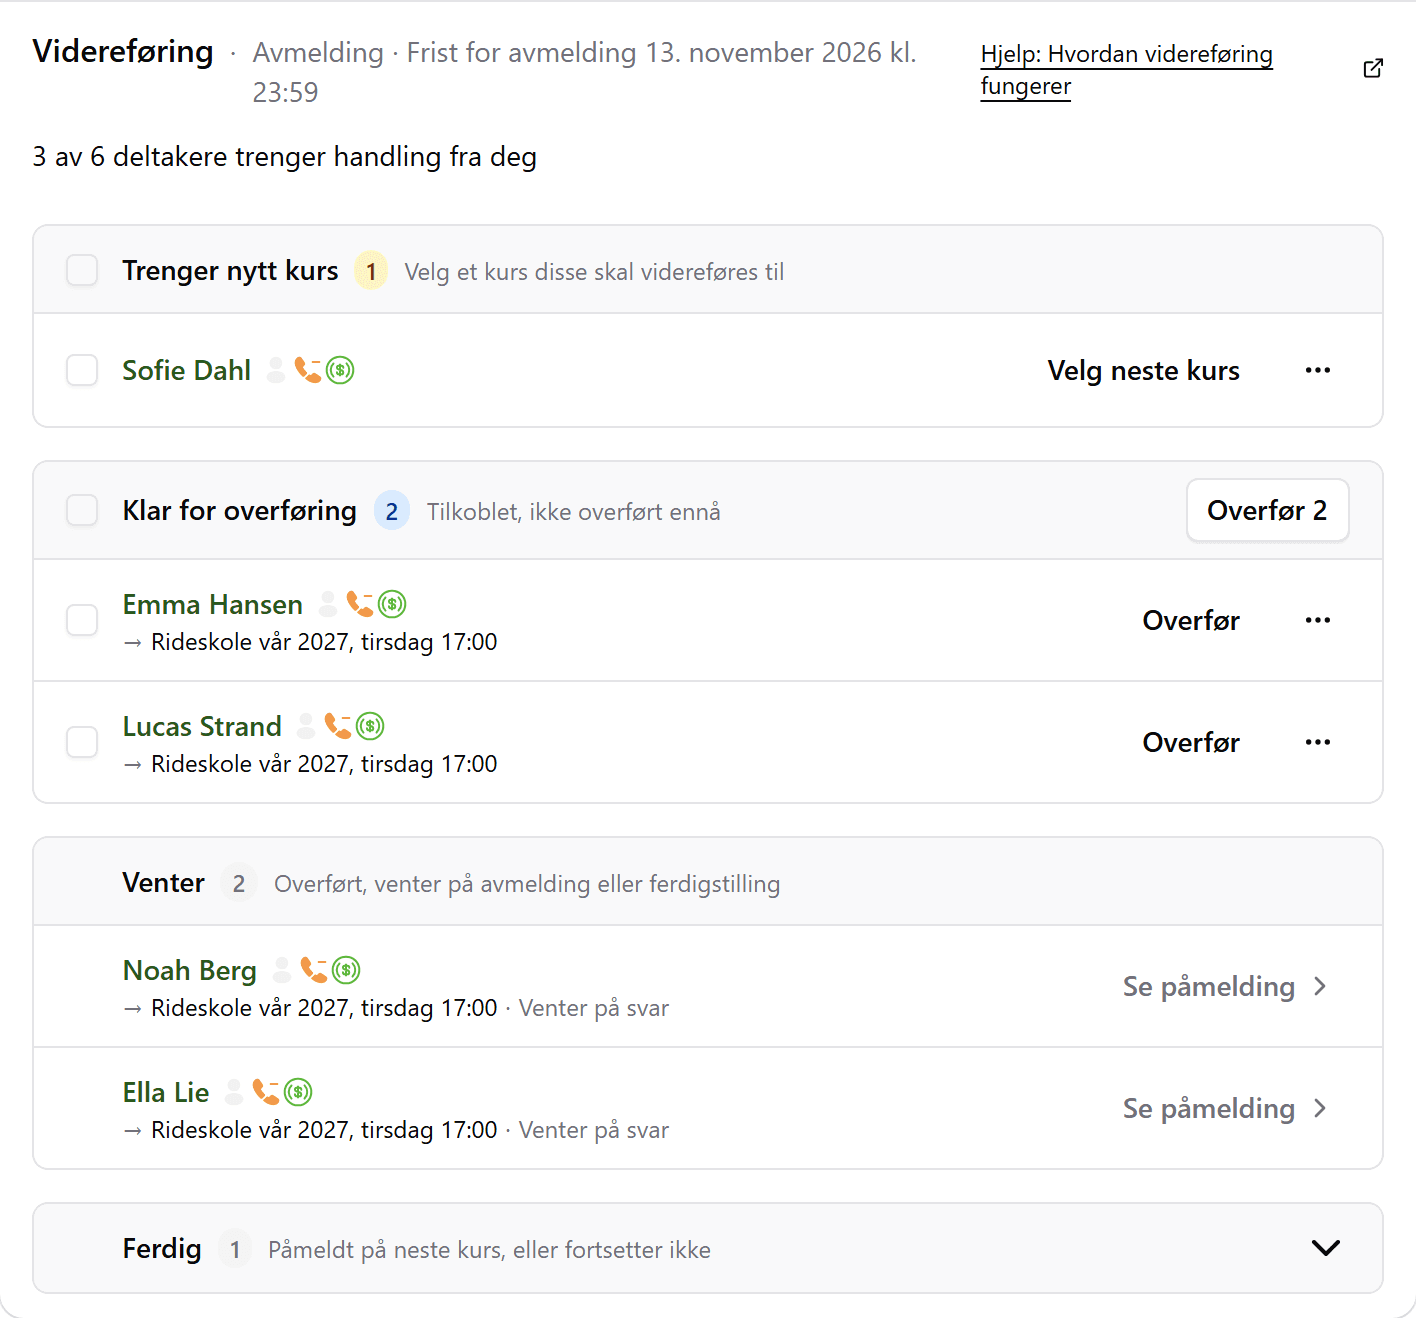Click the phone icon next to Sofie Dahl

[308, 370]
